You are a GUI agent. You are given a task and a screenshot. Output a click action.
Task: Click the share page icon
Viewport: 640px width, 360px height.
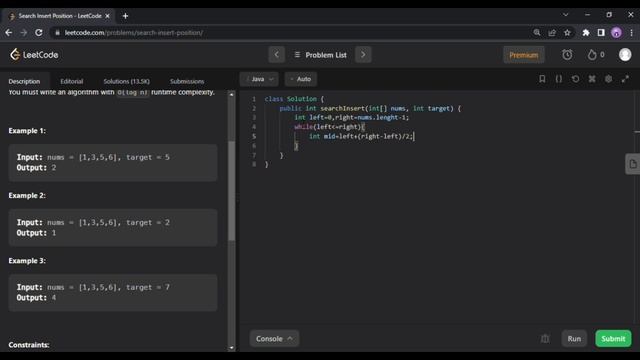point(552,33)
